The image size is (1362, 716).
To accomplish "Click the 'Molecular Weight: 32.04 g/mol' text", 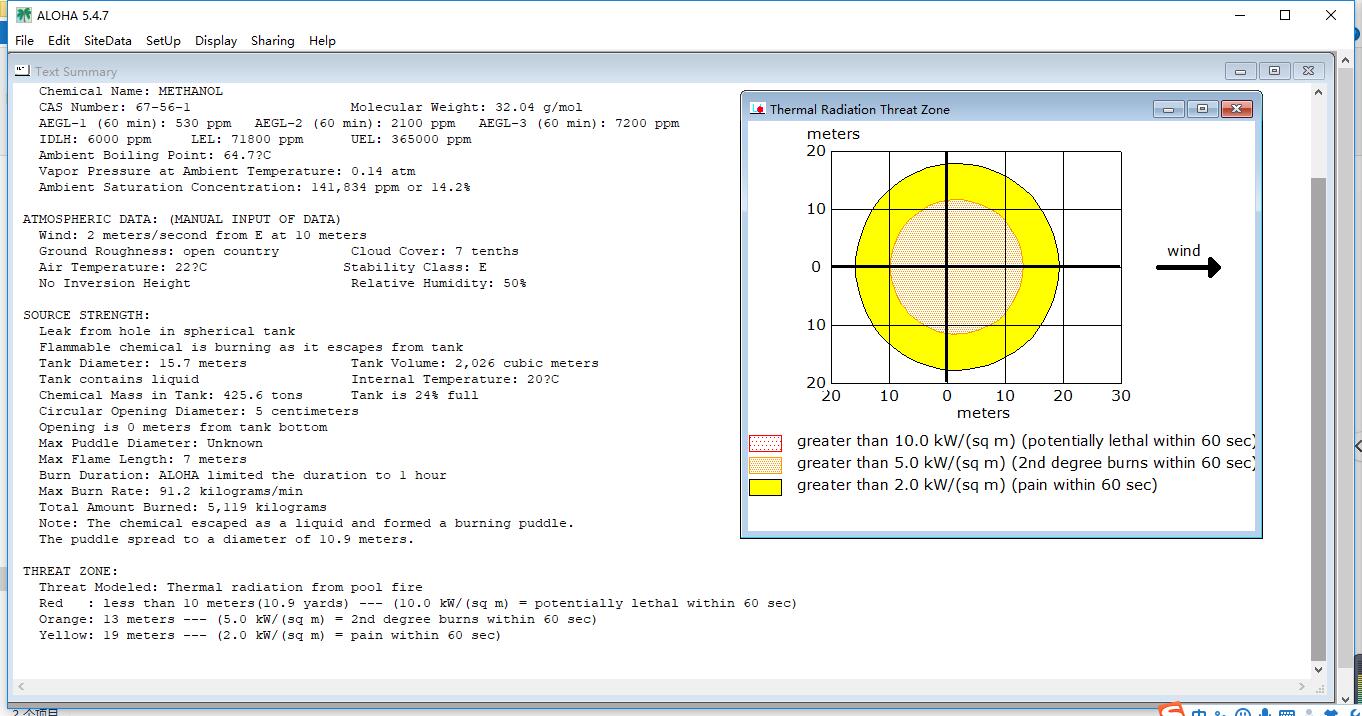I will coord(467,107).
